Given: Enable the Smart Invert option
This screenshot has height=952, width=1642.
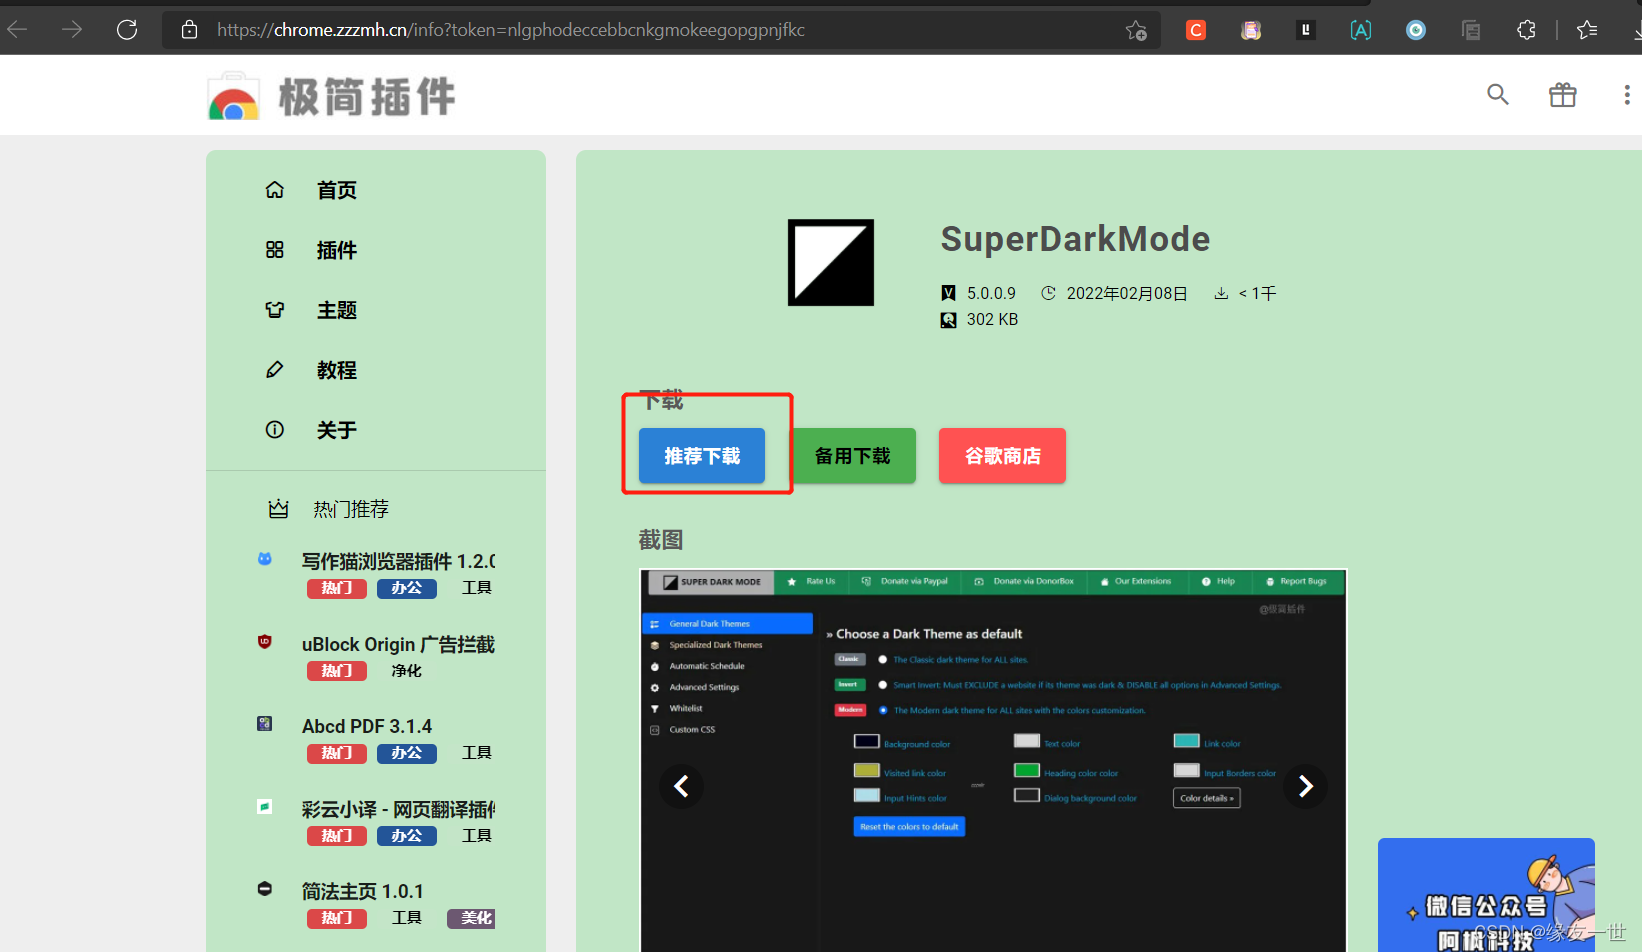Looking at the screenshot, I should click(881, 684).
